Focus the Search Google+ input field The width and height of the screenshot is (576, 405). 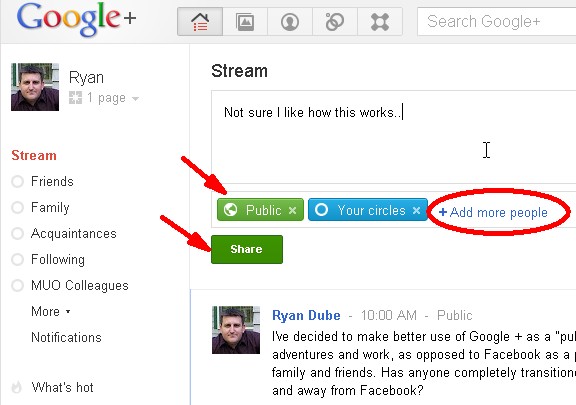coord(497,22)
